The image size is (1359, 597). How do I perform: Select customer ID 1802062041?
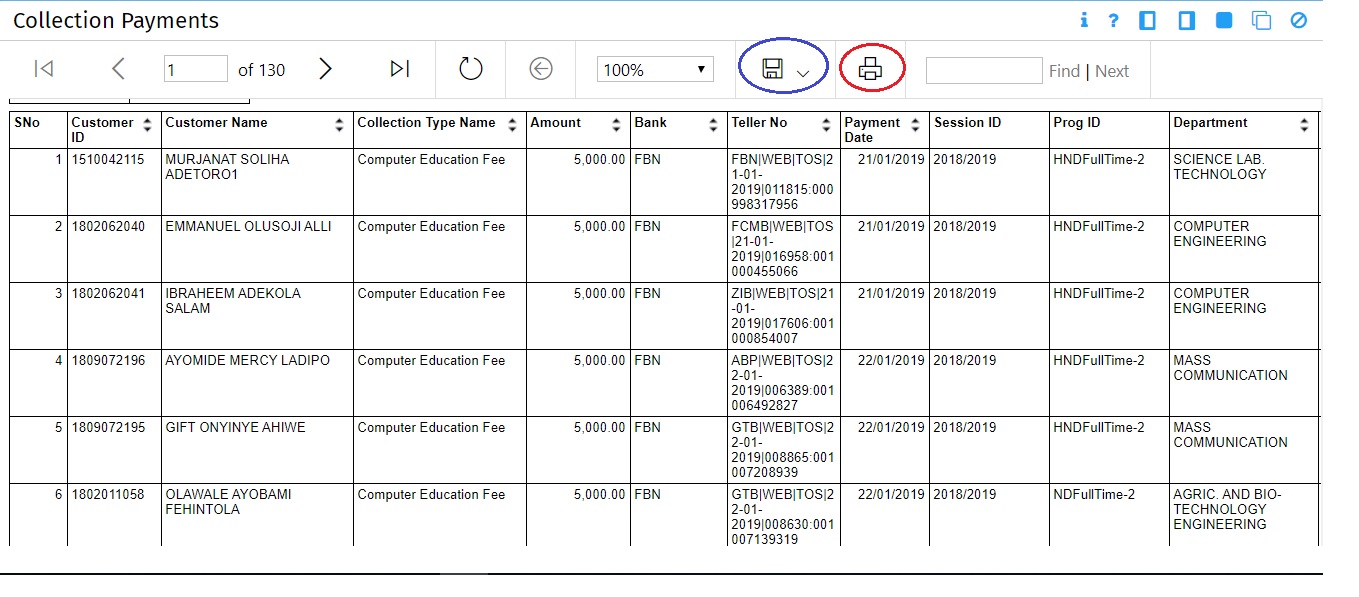(108, 294)
